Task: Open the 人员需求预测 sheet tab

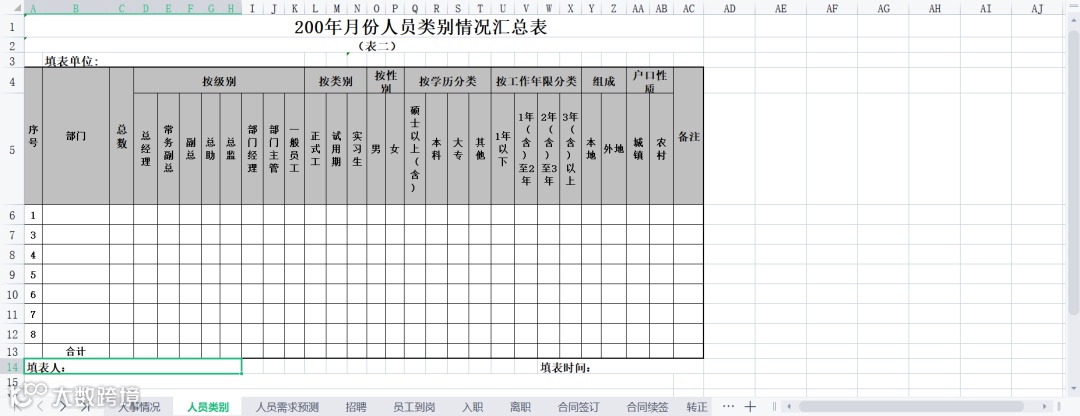Action: pyautogui.click(x=287, y=407)
